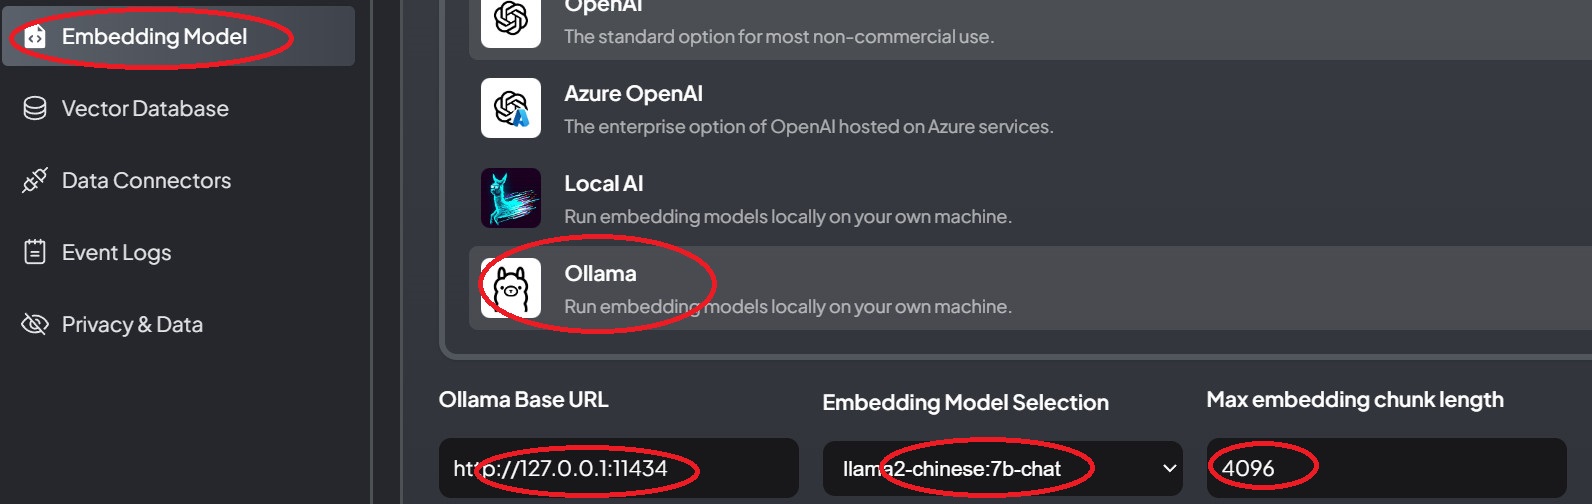The width and height of the screenshot is (1592, 504).
Task: Click the Ollama Base URL field
Action: tap(618, 468)
